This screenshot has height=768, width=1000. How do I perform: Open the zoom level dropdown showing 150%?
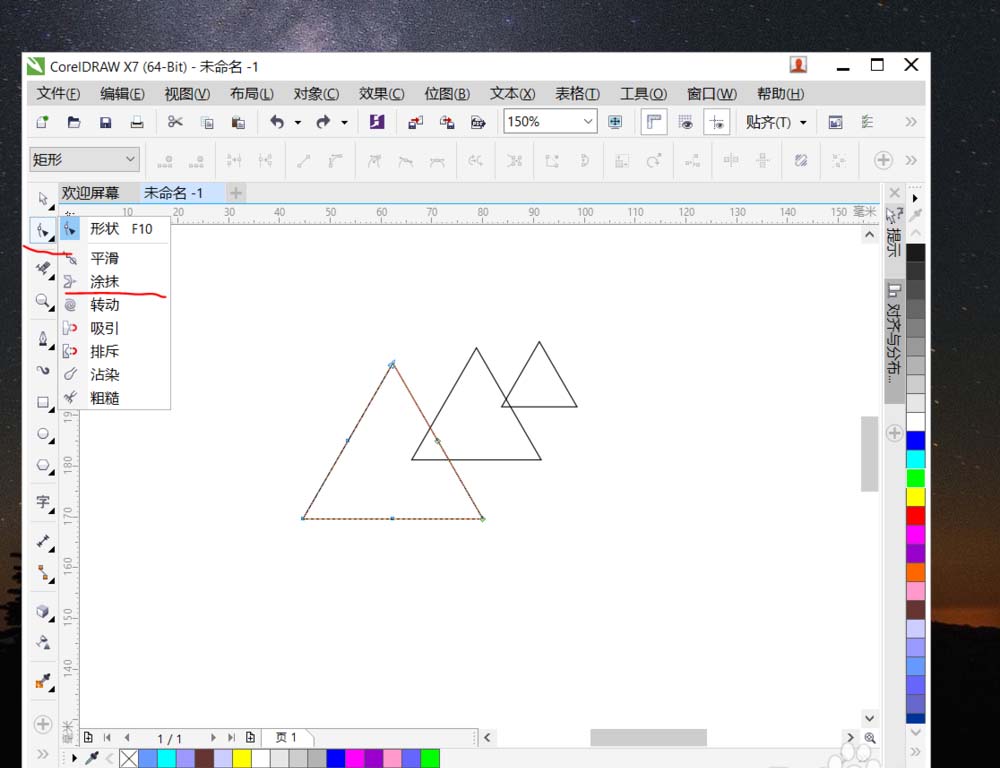point(588,121)
